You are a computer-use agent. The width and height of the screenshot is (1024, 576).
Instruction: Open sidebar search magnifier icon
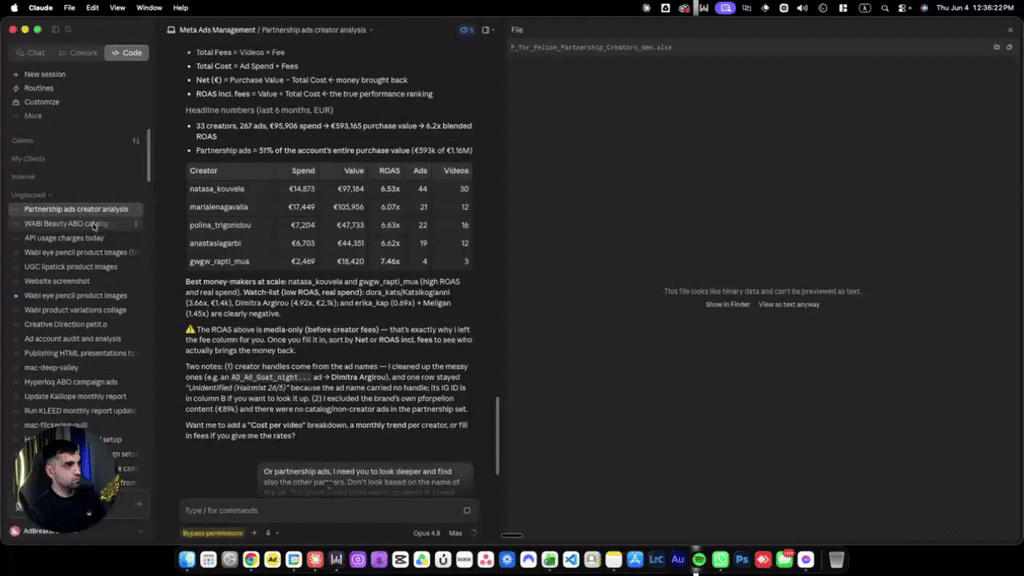point(68,29)
